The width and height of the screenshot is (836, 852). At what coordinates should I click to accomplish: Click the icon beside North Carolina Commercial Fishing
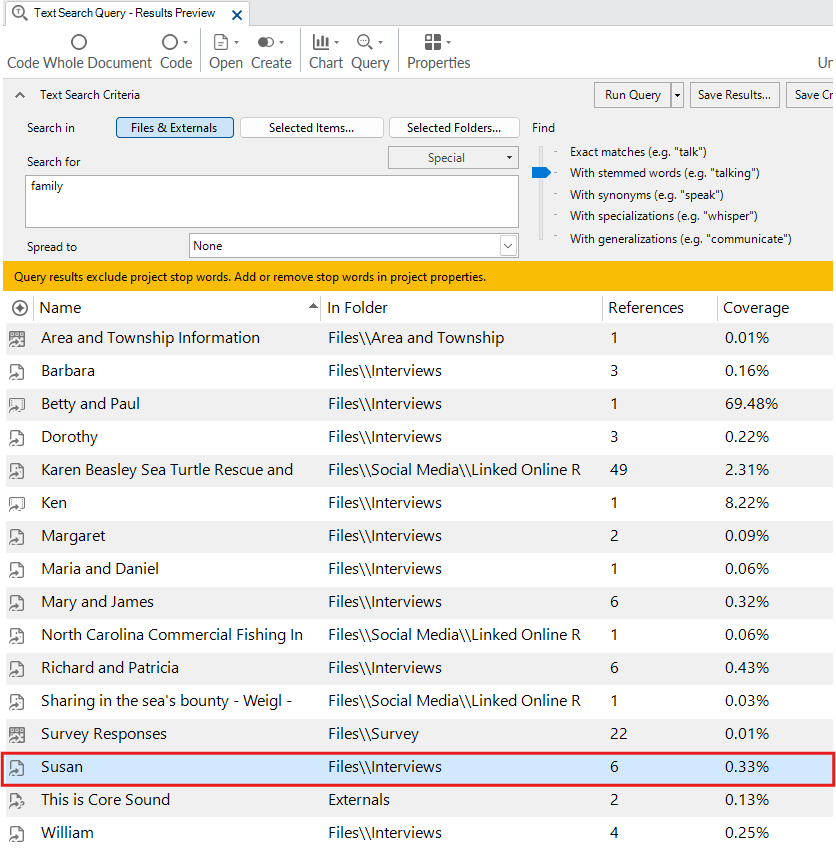(x=17, y=636)
